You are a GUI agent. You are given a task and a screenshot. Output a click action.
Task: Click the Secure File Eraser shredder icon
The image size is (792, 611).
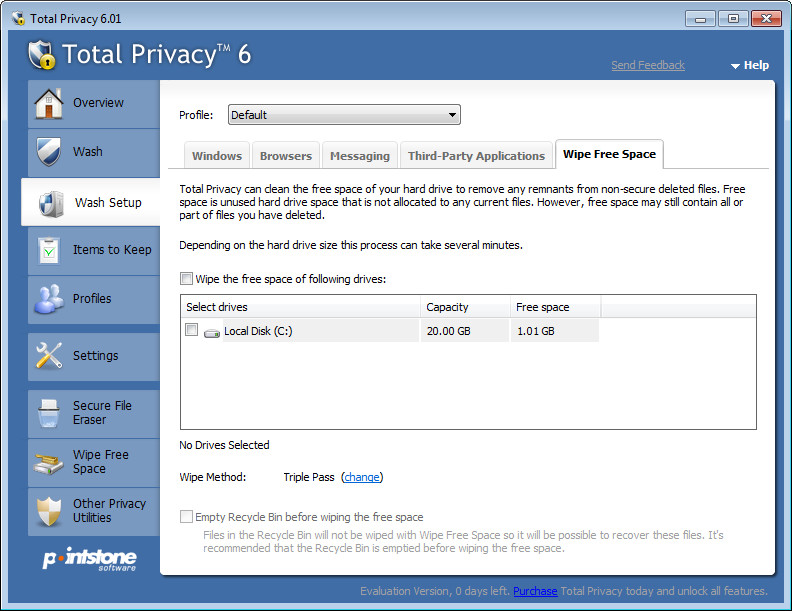(x=49, y=413)
